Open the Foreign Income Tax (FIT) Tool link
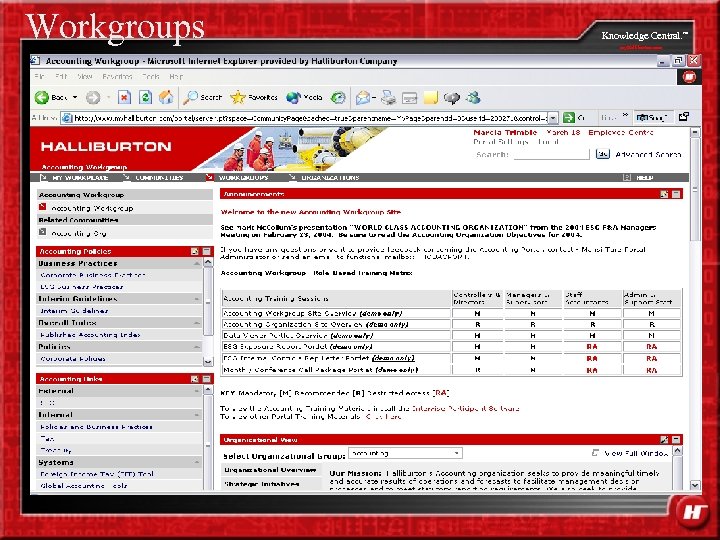Screen dimensions: 720x540 click(97, 474)
